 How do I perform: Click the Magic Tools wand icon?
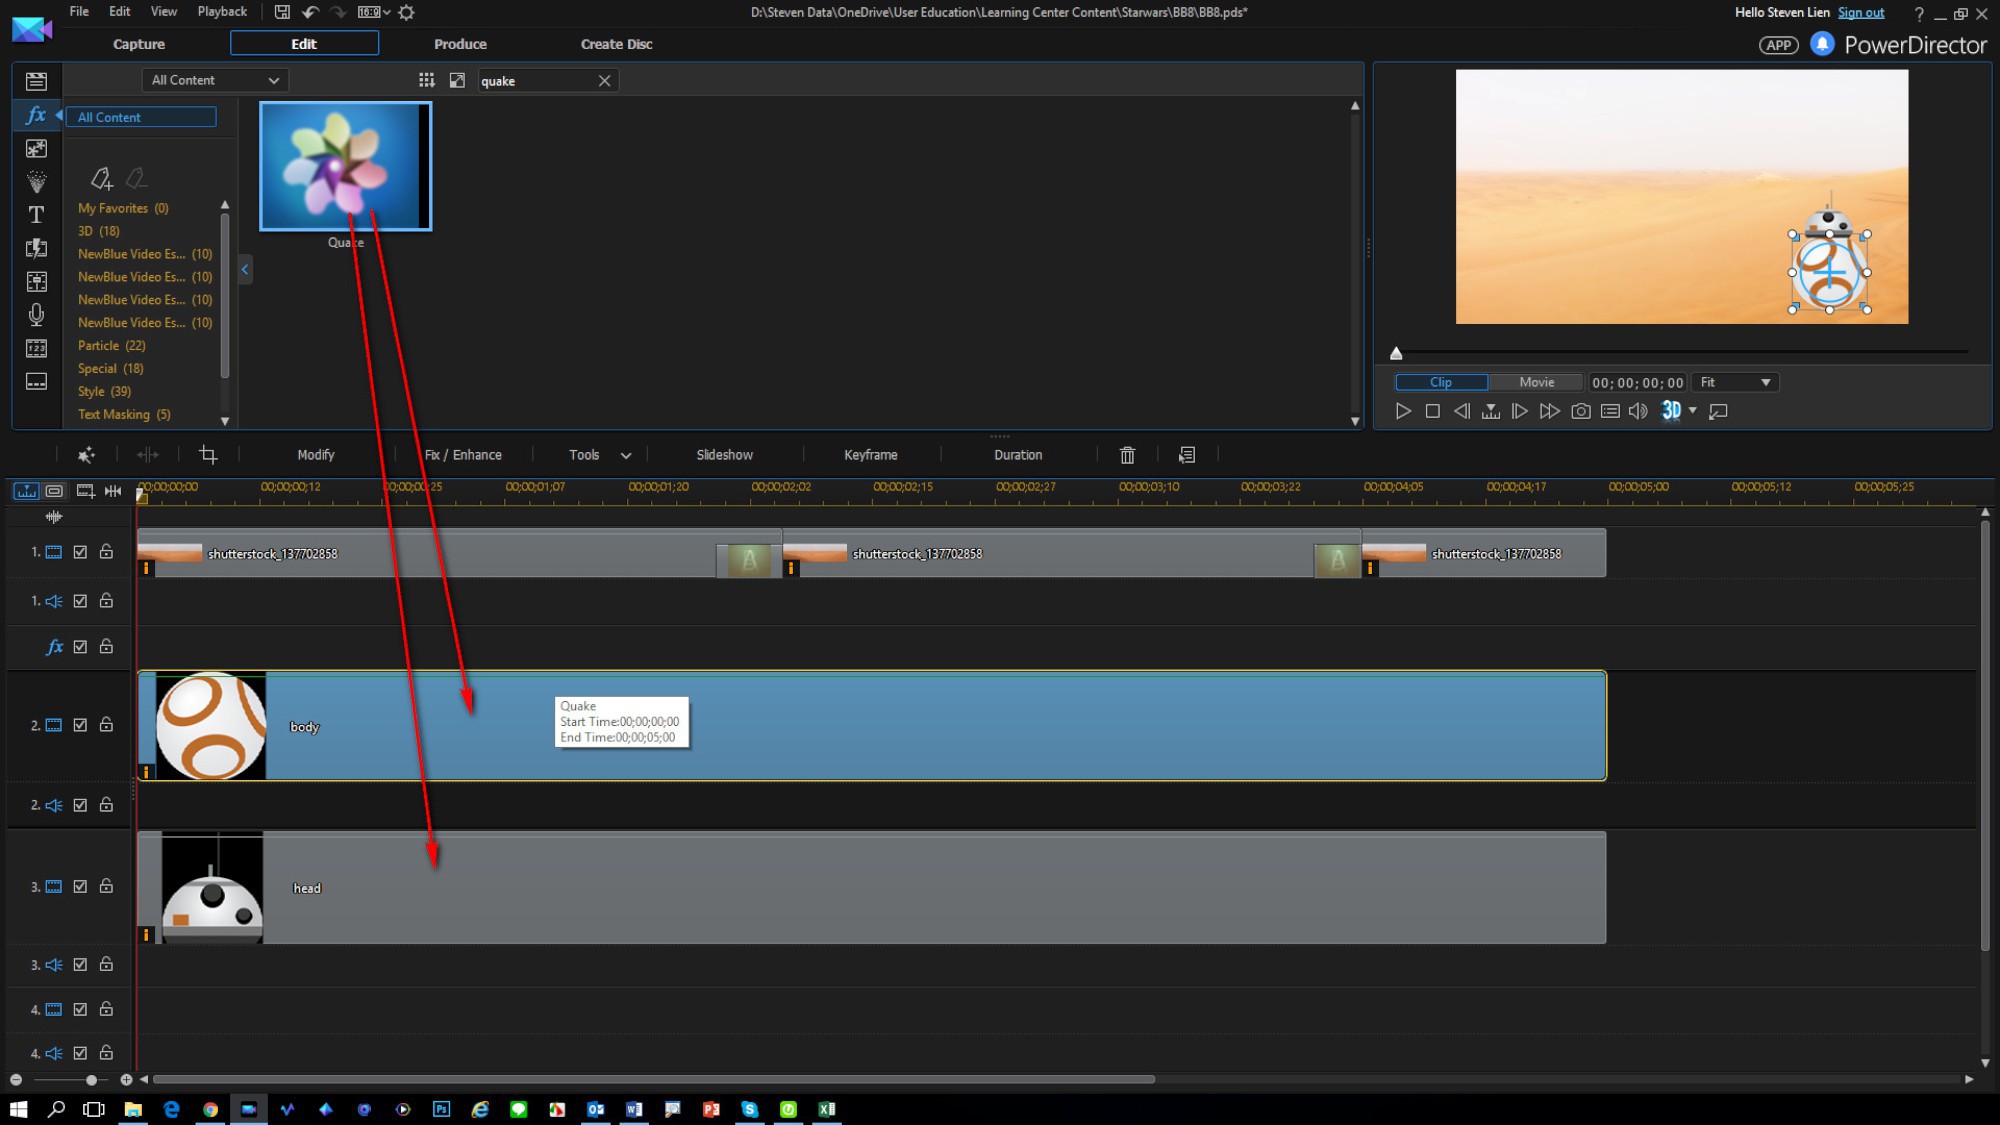(x=86, y=455)
